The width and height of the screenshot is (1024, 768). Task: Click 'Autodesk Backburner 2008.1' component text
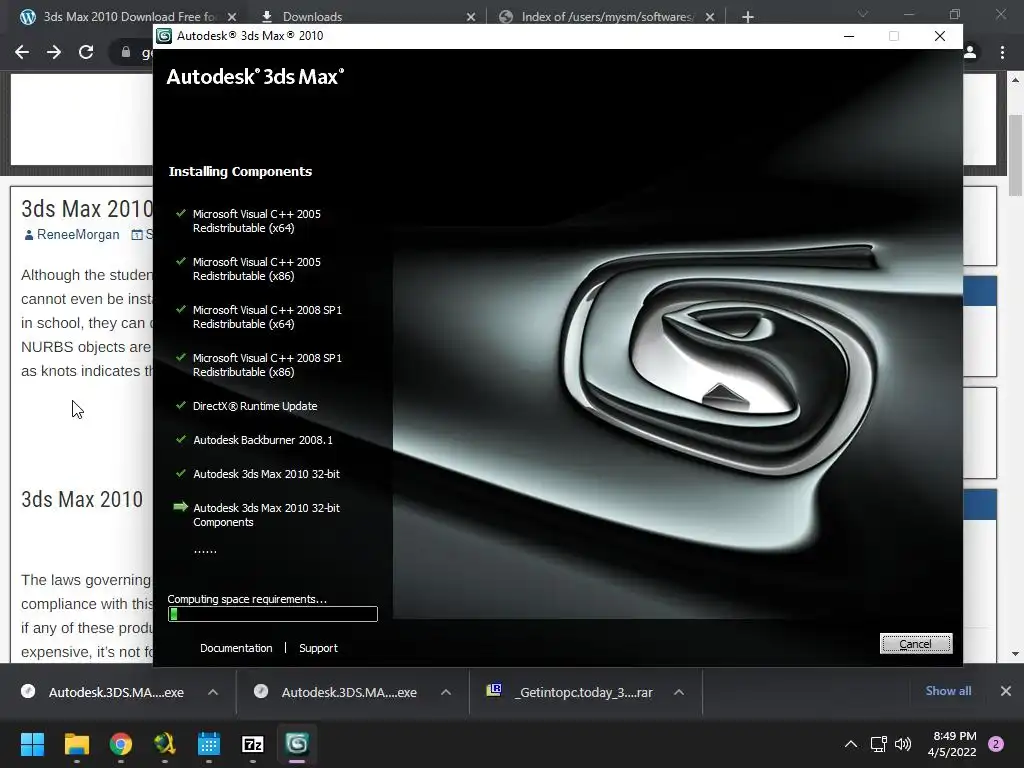pos(263,440)
